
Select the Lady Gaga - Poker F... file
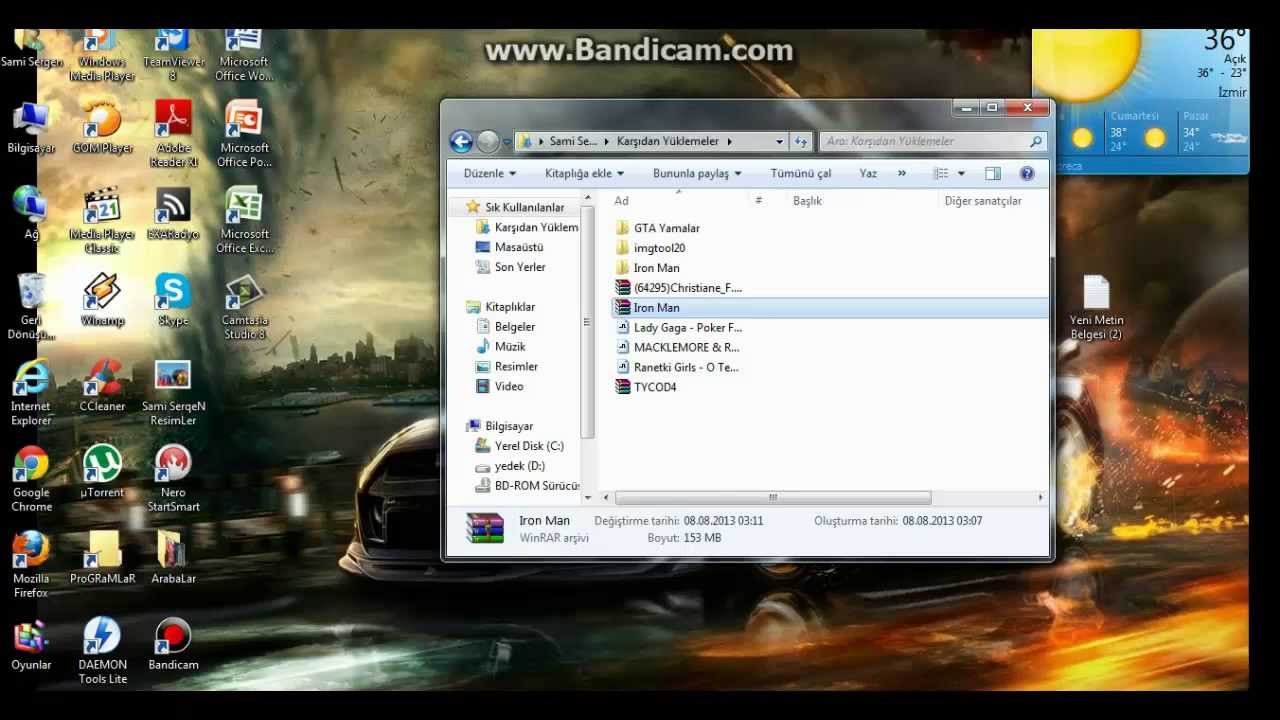687,327
